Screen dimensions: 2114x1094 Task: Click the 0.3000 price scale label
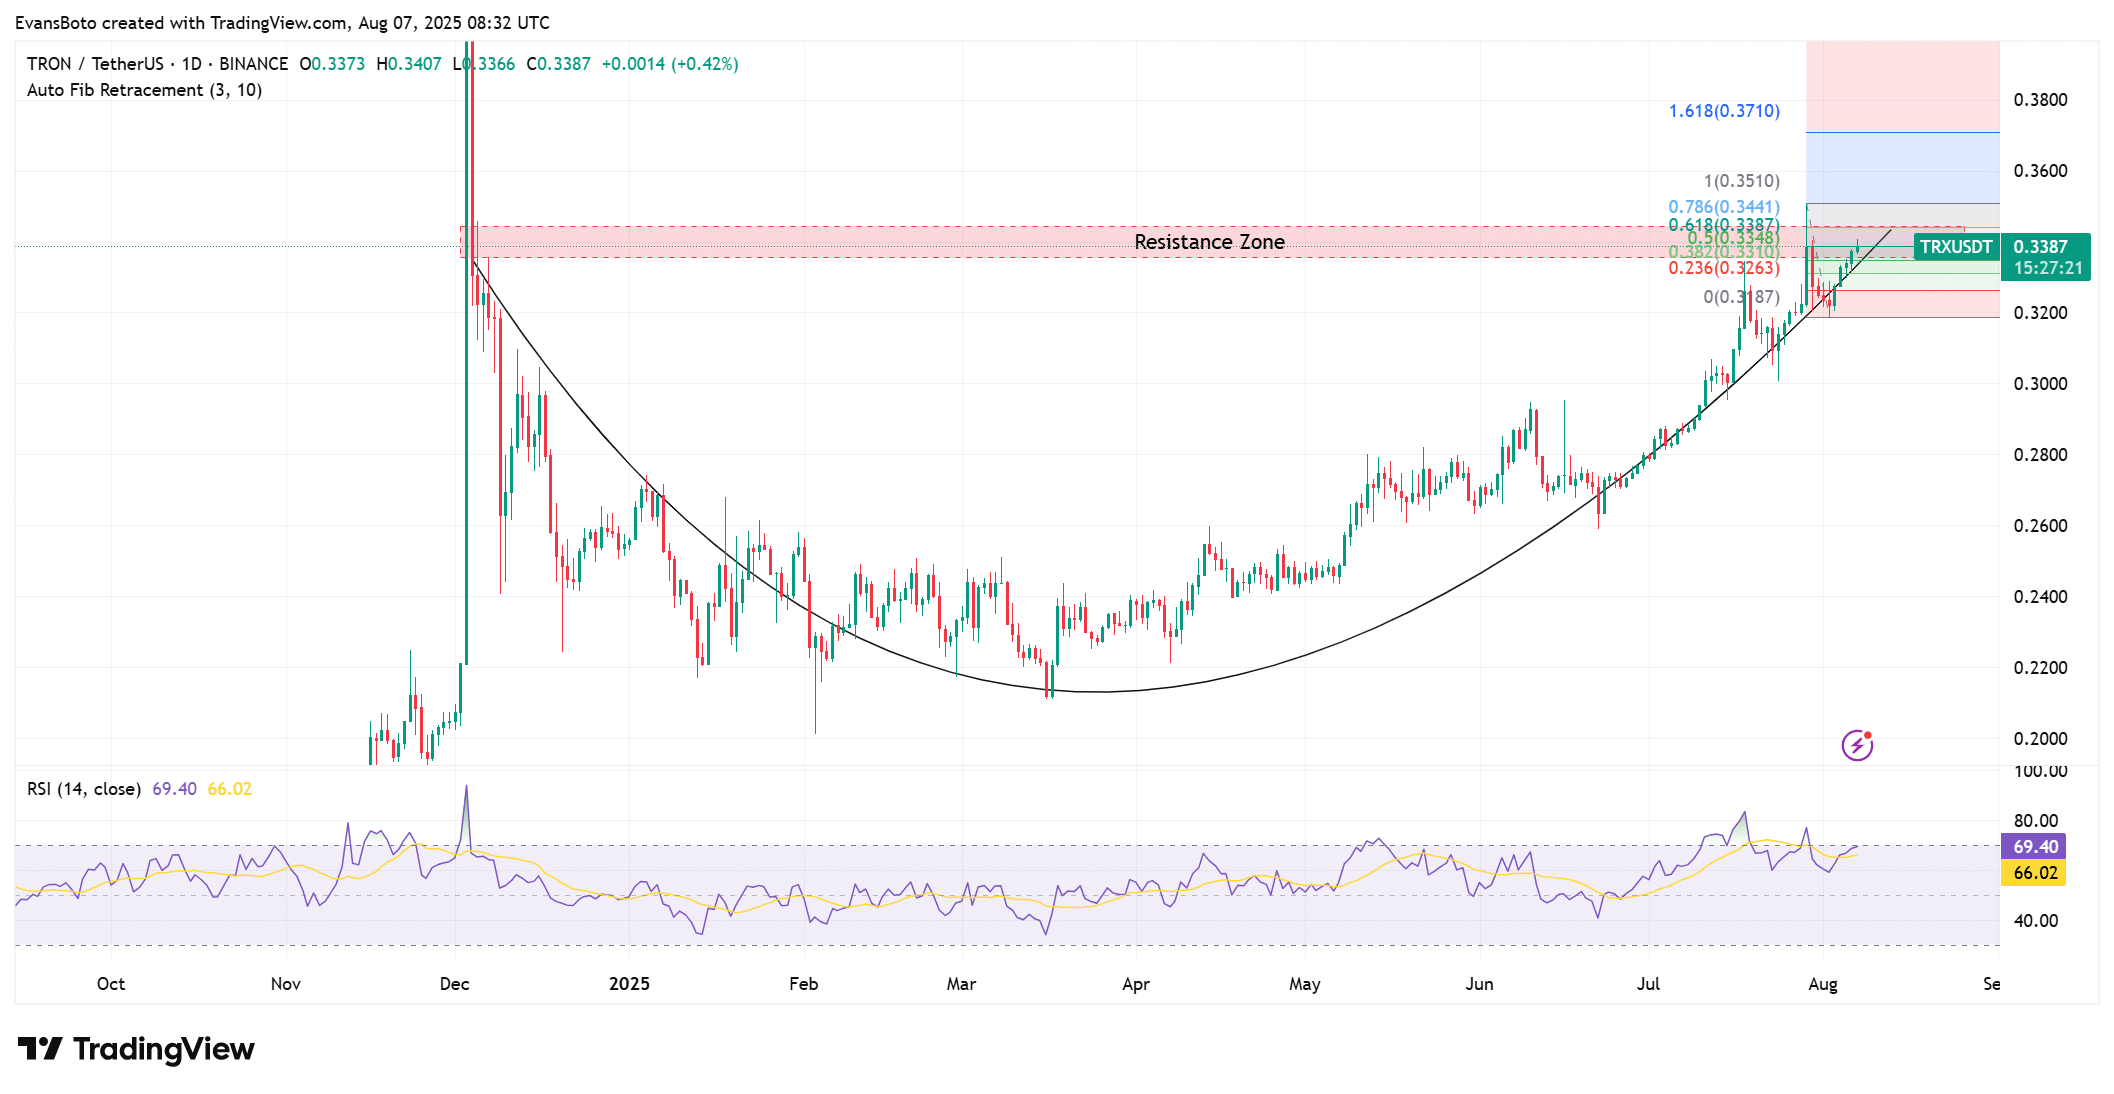pos(2040,384)
